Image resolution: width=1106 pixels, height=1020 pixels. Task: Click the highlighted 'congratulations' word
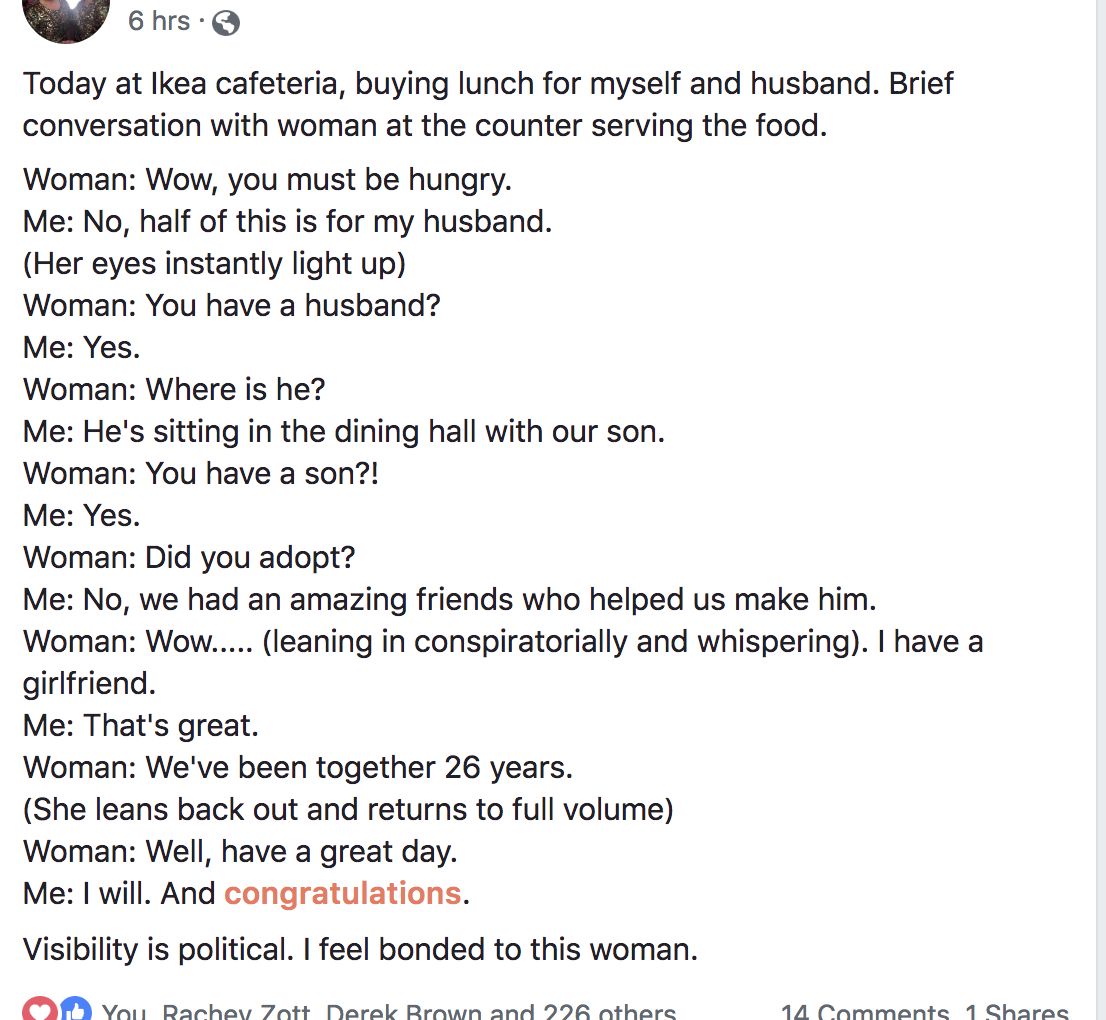343,893
